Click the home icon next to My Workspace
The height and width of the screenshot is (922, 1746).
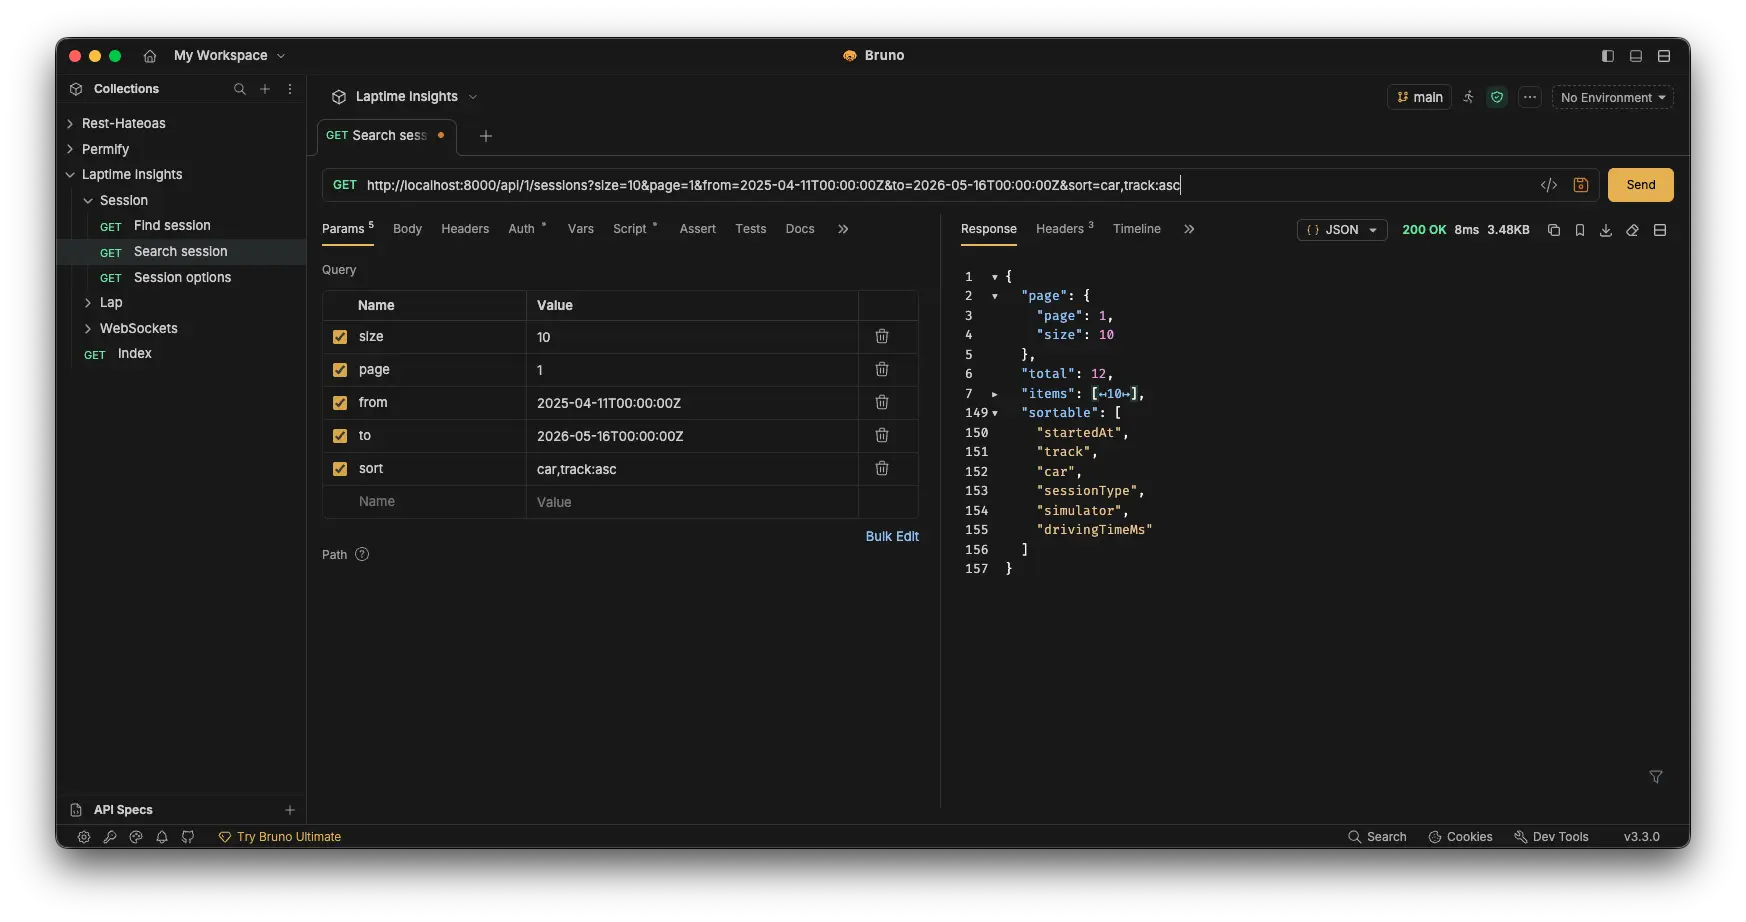pyautogui.click(x=150, y=56)
